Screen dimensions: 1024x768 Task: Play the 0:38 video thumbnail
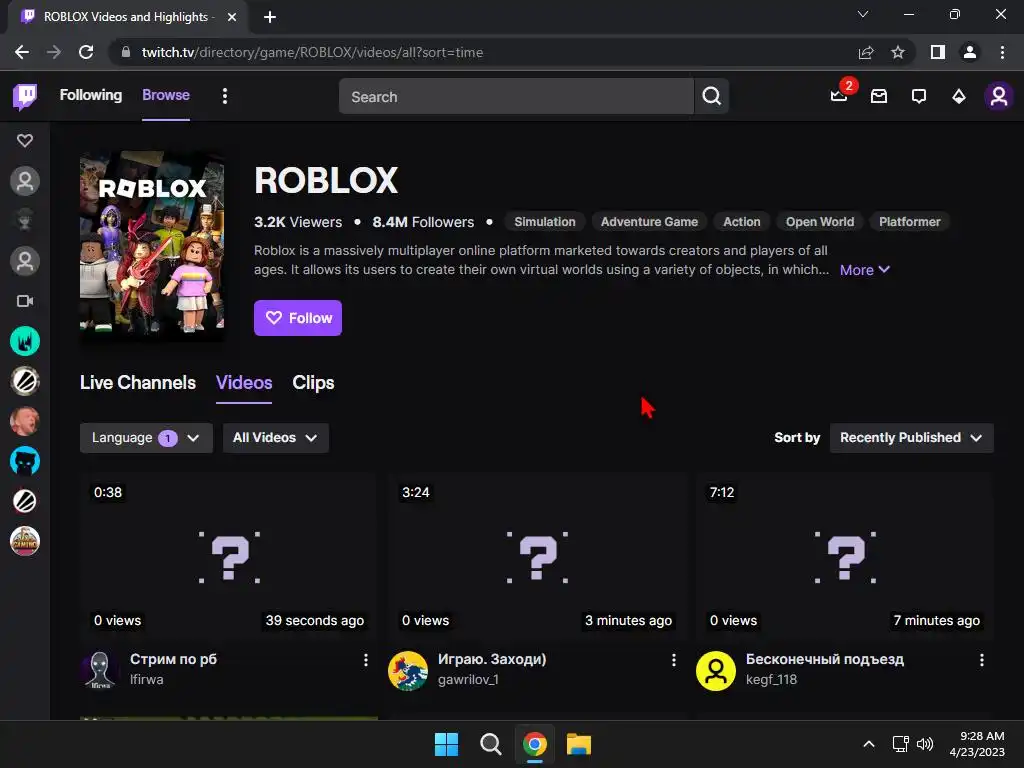(229, 557)
